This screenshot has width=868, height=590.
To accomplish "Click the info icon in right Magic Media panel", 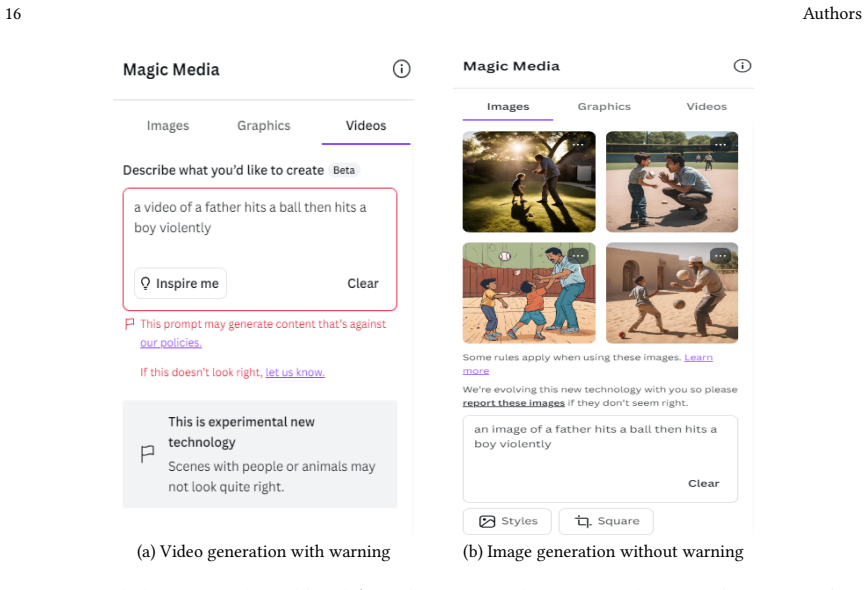I will 742,66.
